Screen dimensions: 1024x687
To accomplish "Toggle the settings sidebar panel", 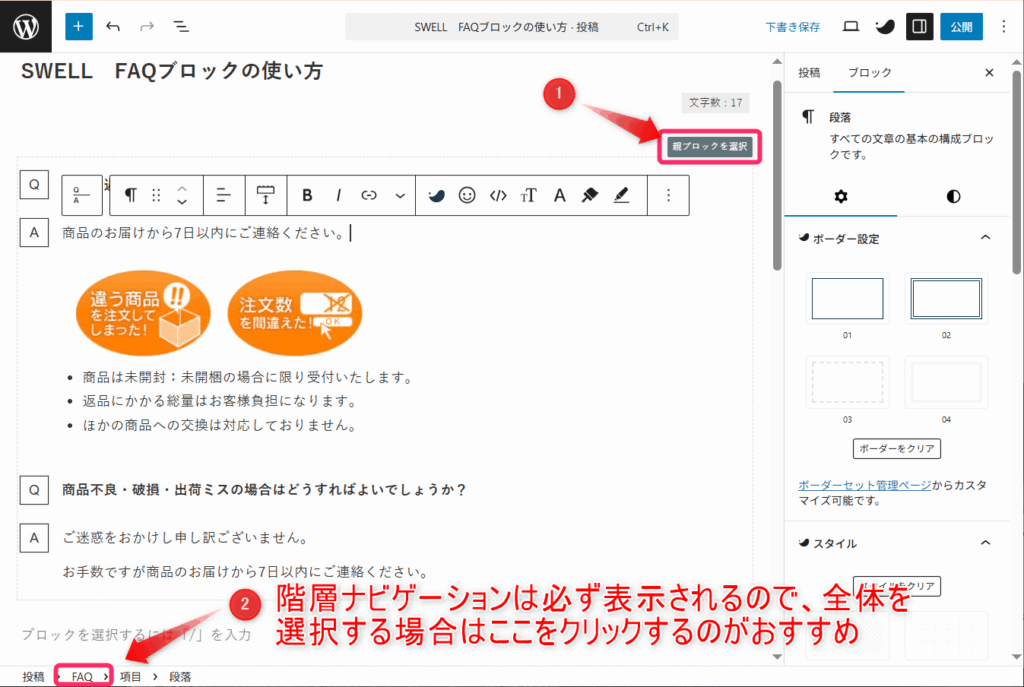I will pos(919,26).
